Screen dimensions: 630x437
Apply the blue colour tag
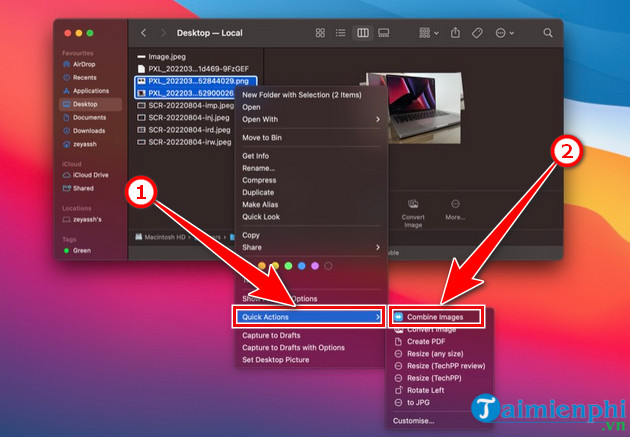click(x=302, y=266)
